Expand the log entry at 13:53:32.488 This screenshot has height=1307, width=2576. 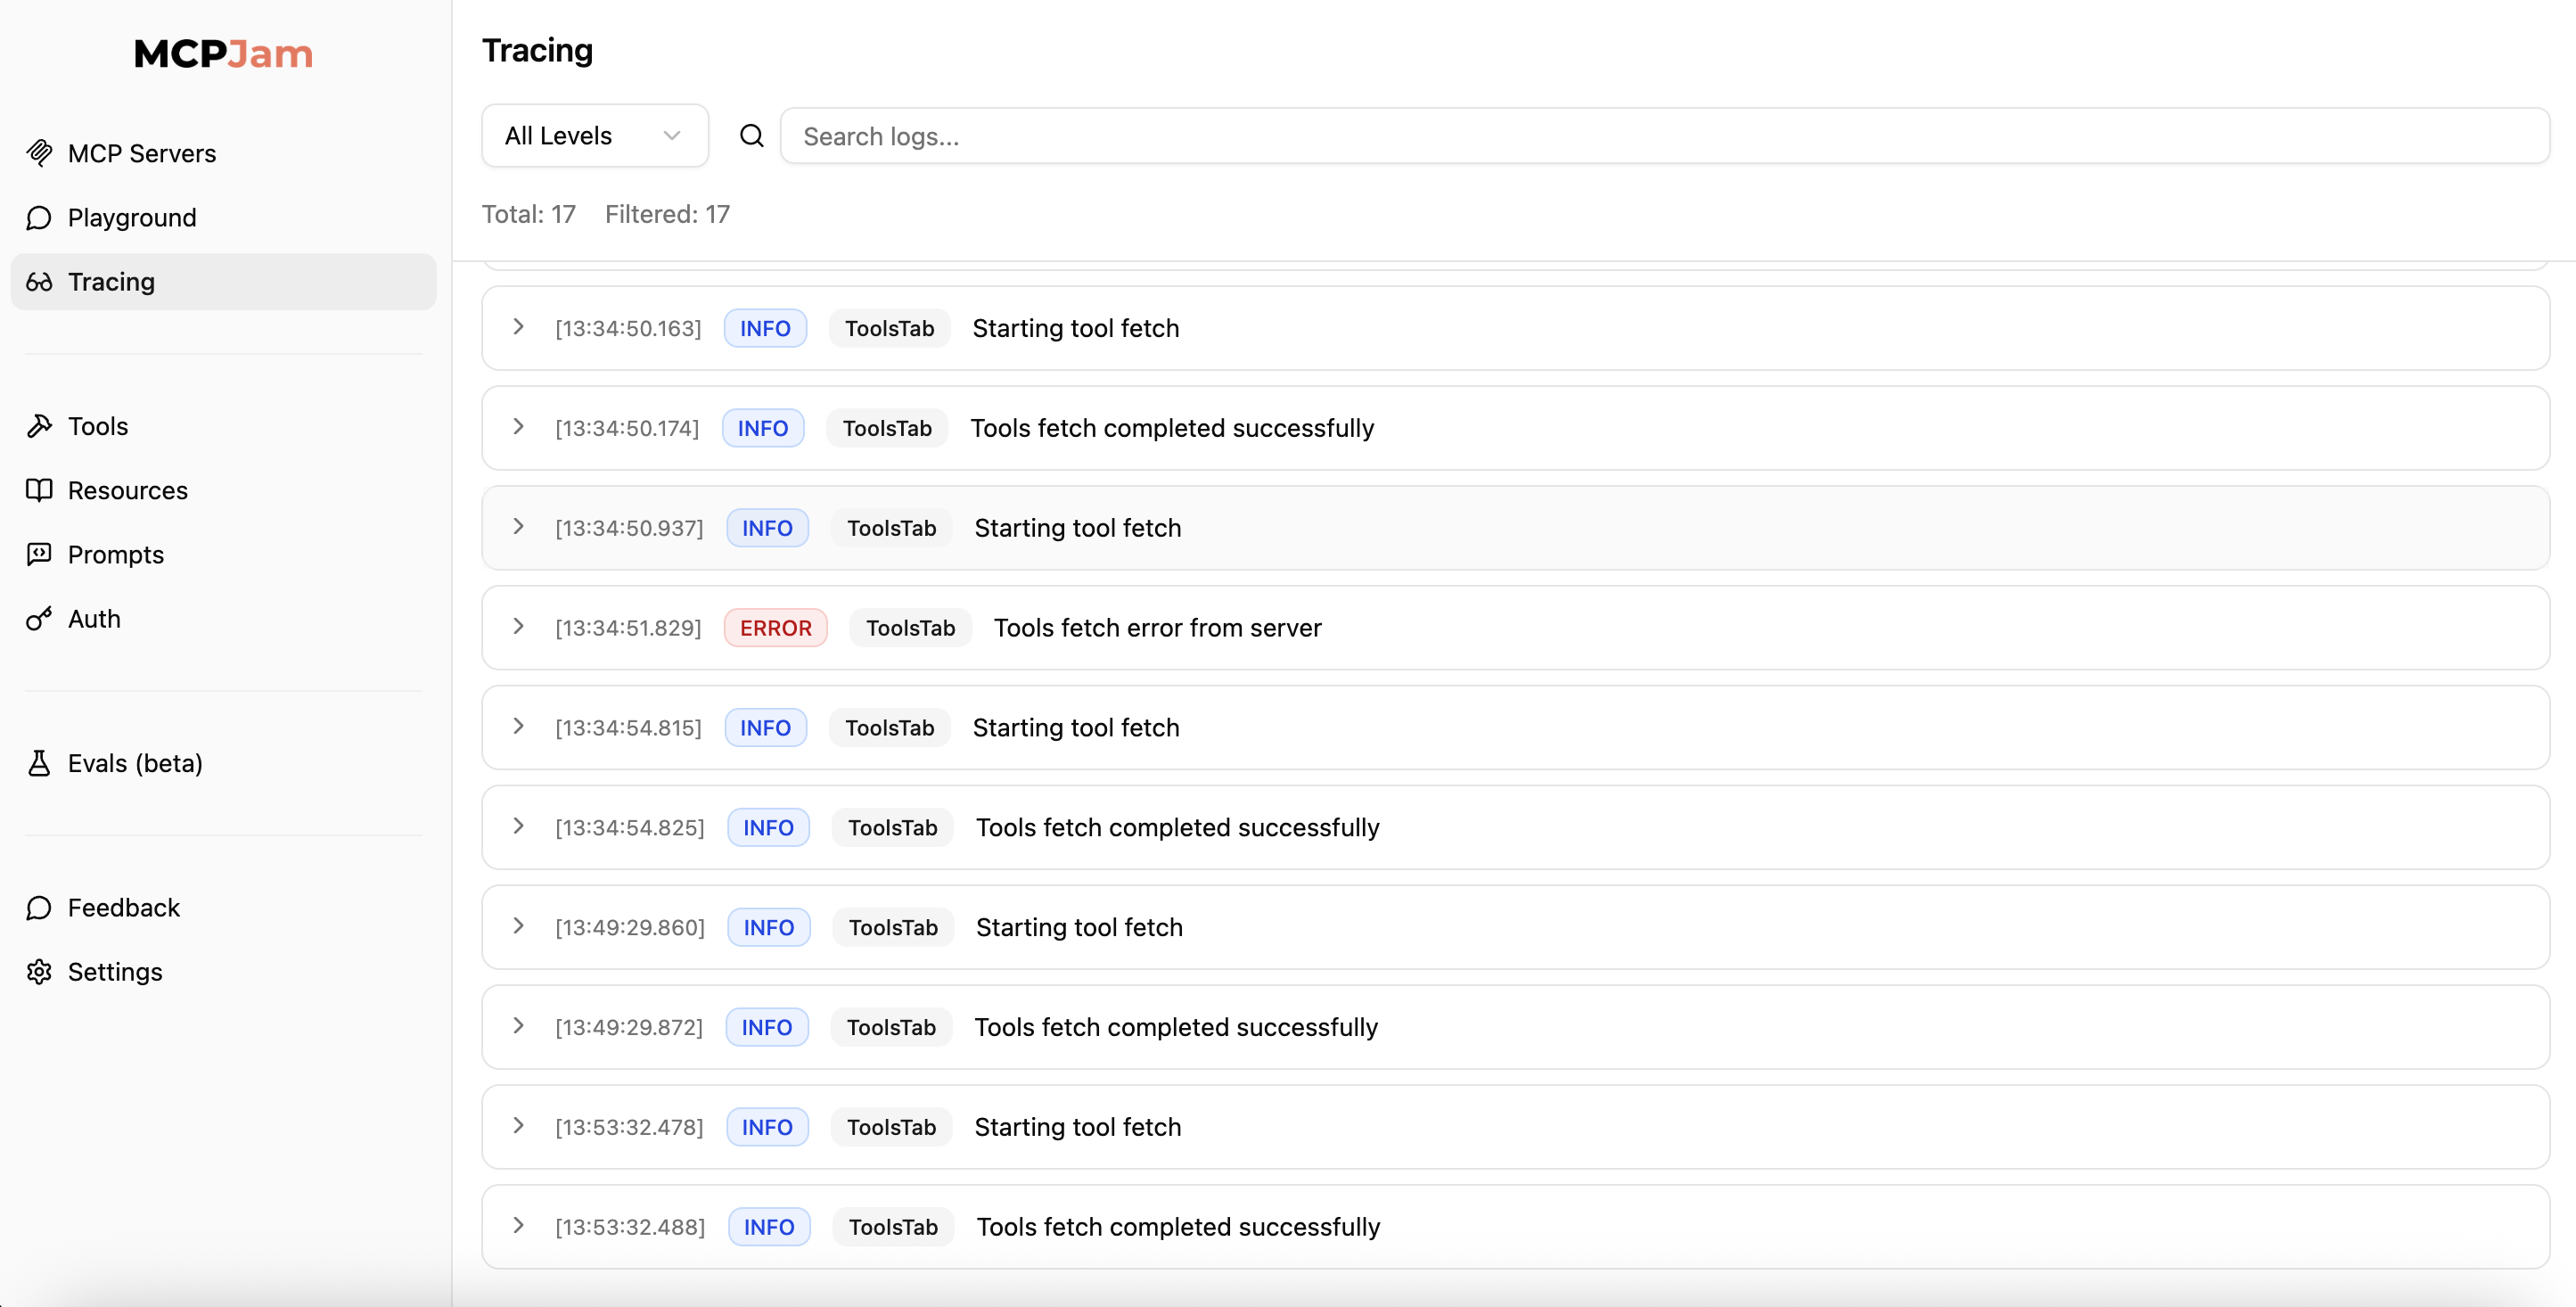[x=518, y=1226]
